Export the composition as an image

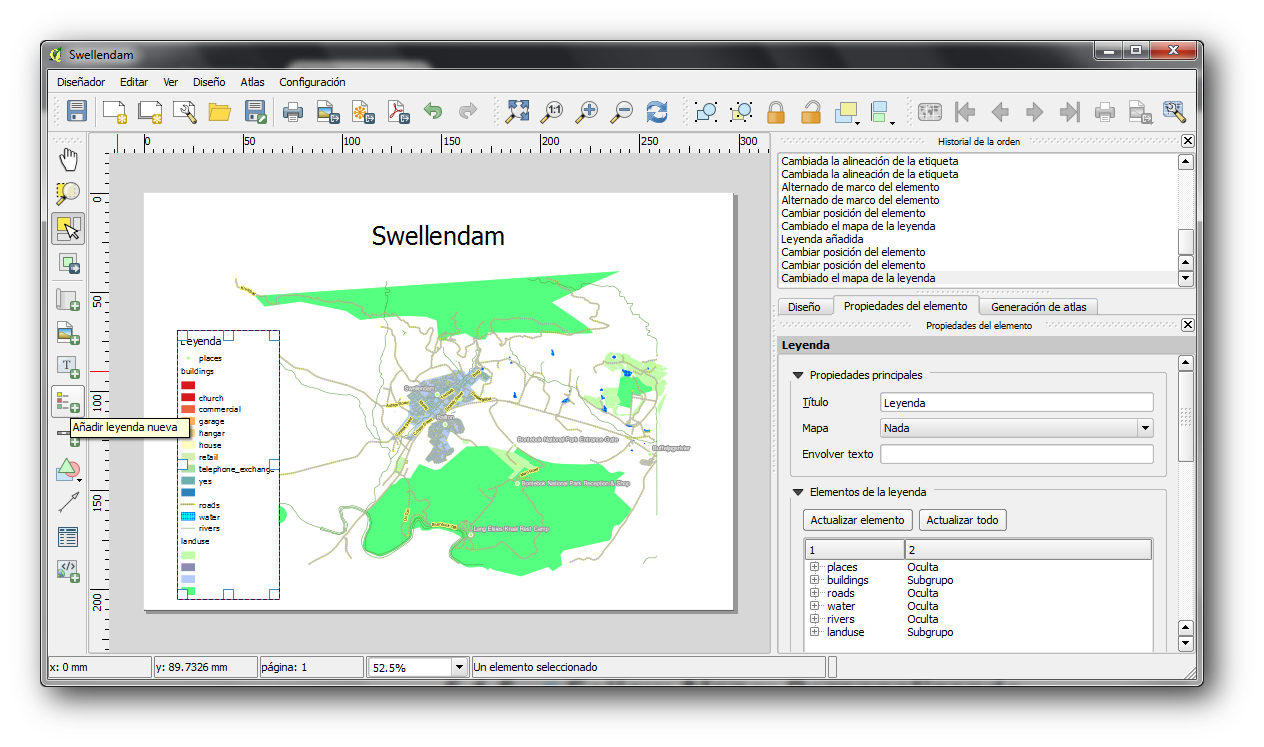(327, 112)
